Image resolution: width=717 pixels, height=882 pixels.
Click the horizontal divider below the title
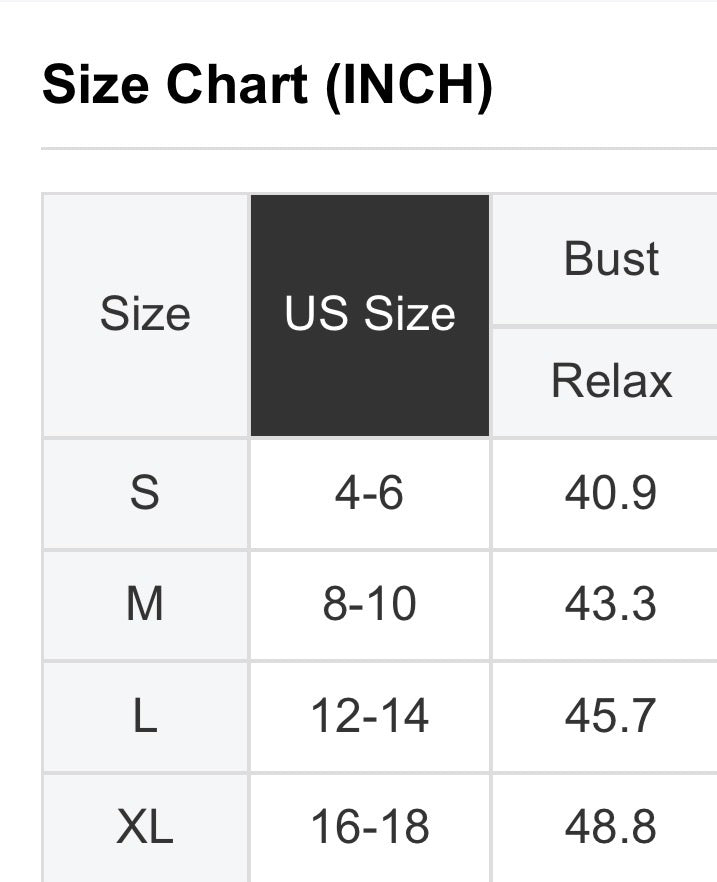click(x=378, y=149)
